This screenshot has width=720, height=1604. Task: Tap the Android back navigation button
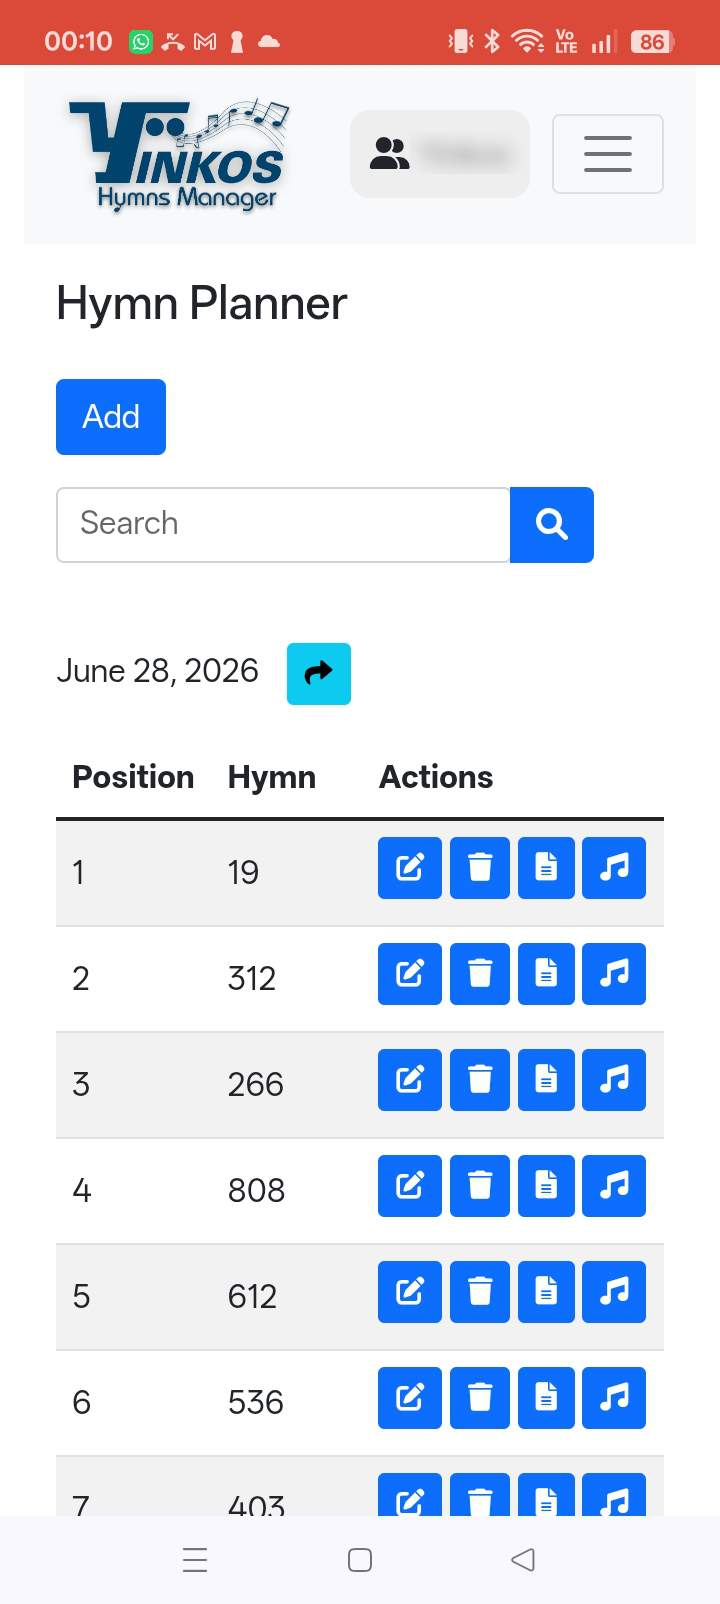pyautogui.click(x=523, y=1560)
